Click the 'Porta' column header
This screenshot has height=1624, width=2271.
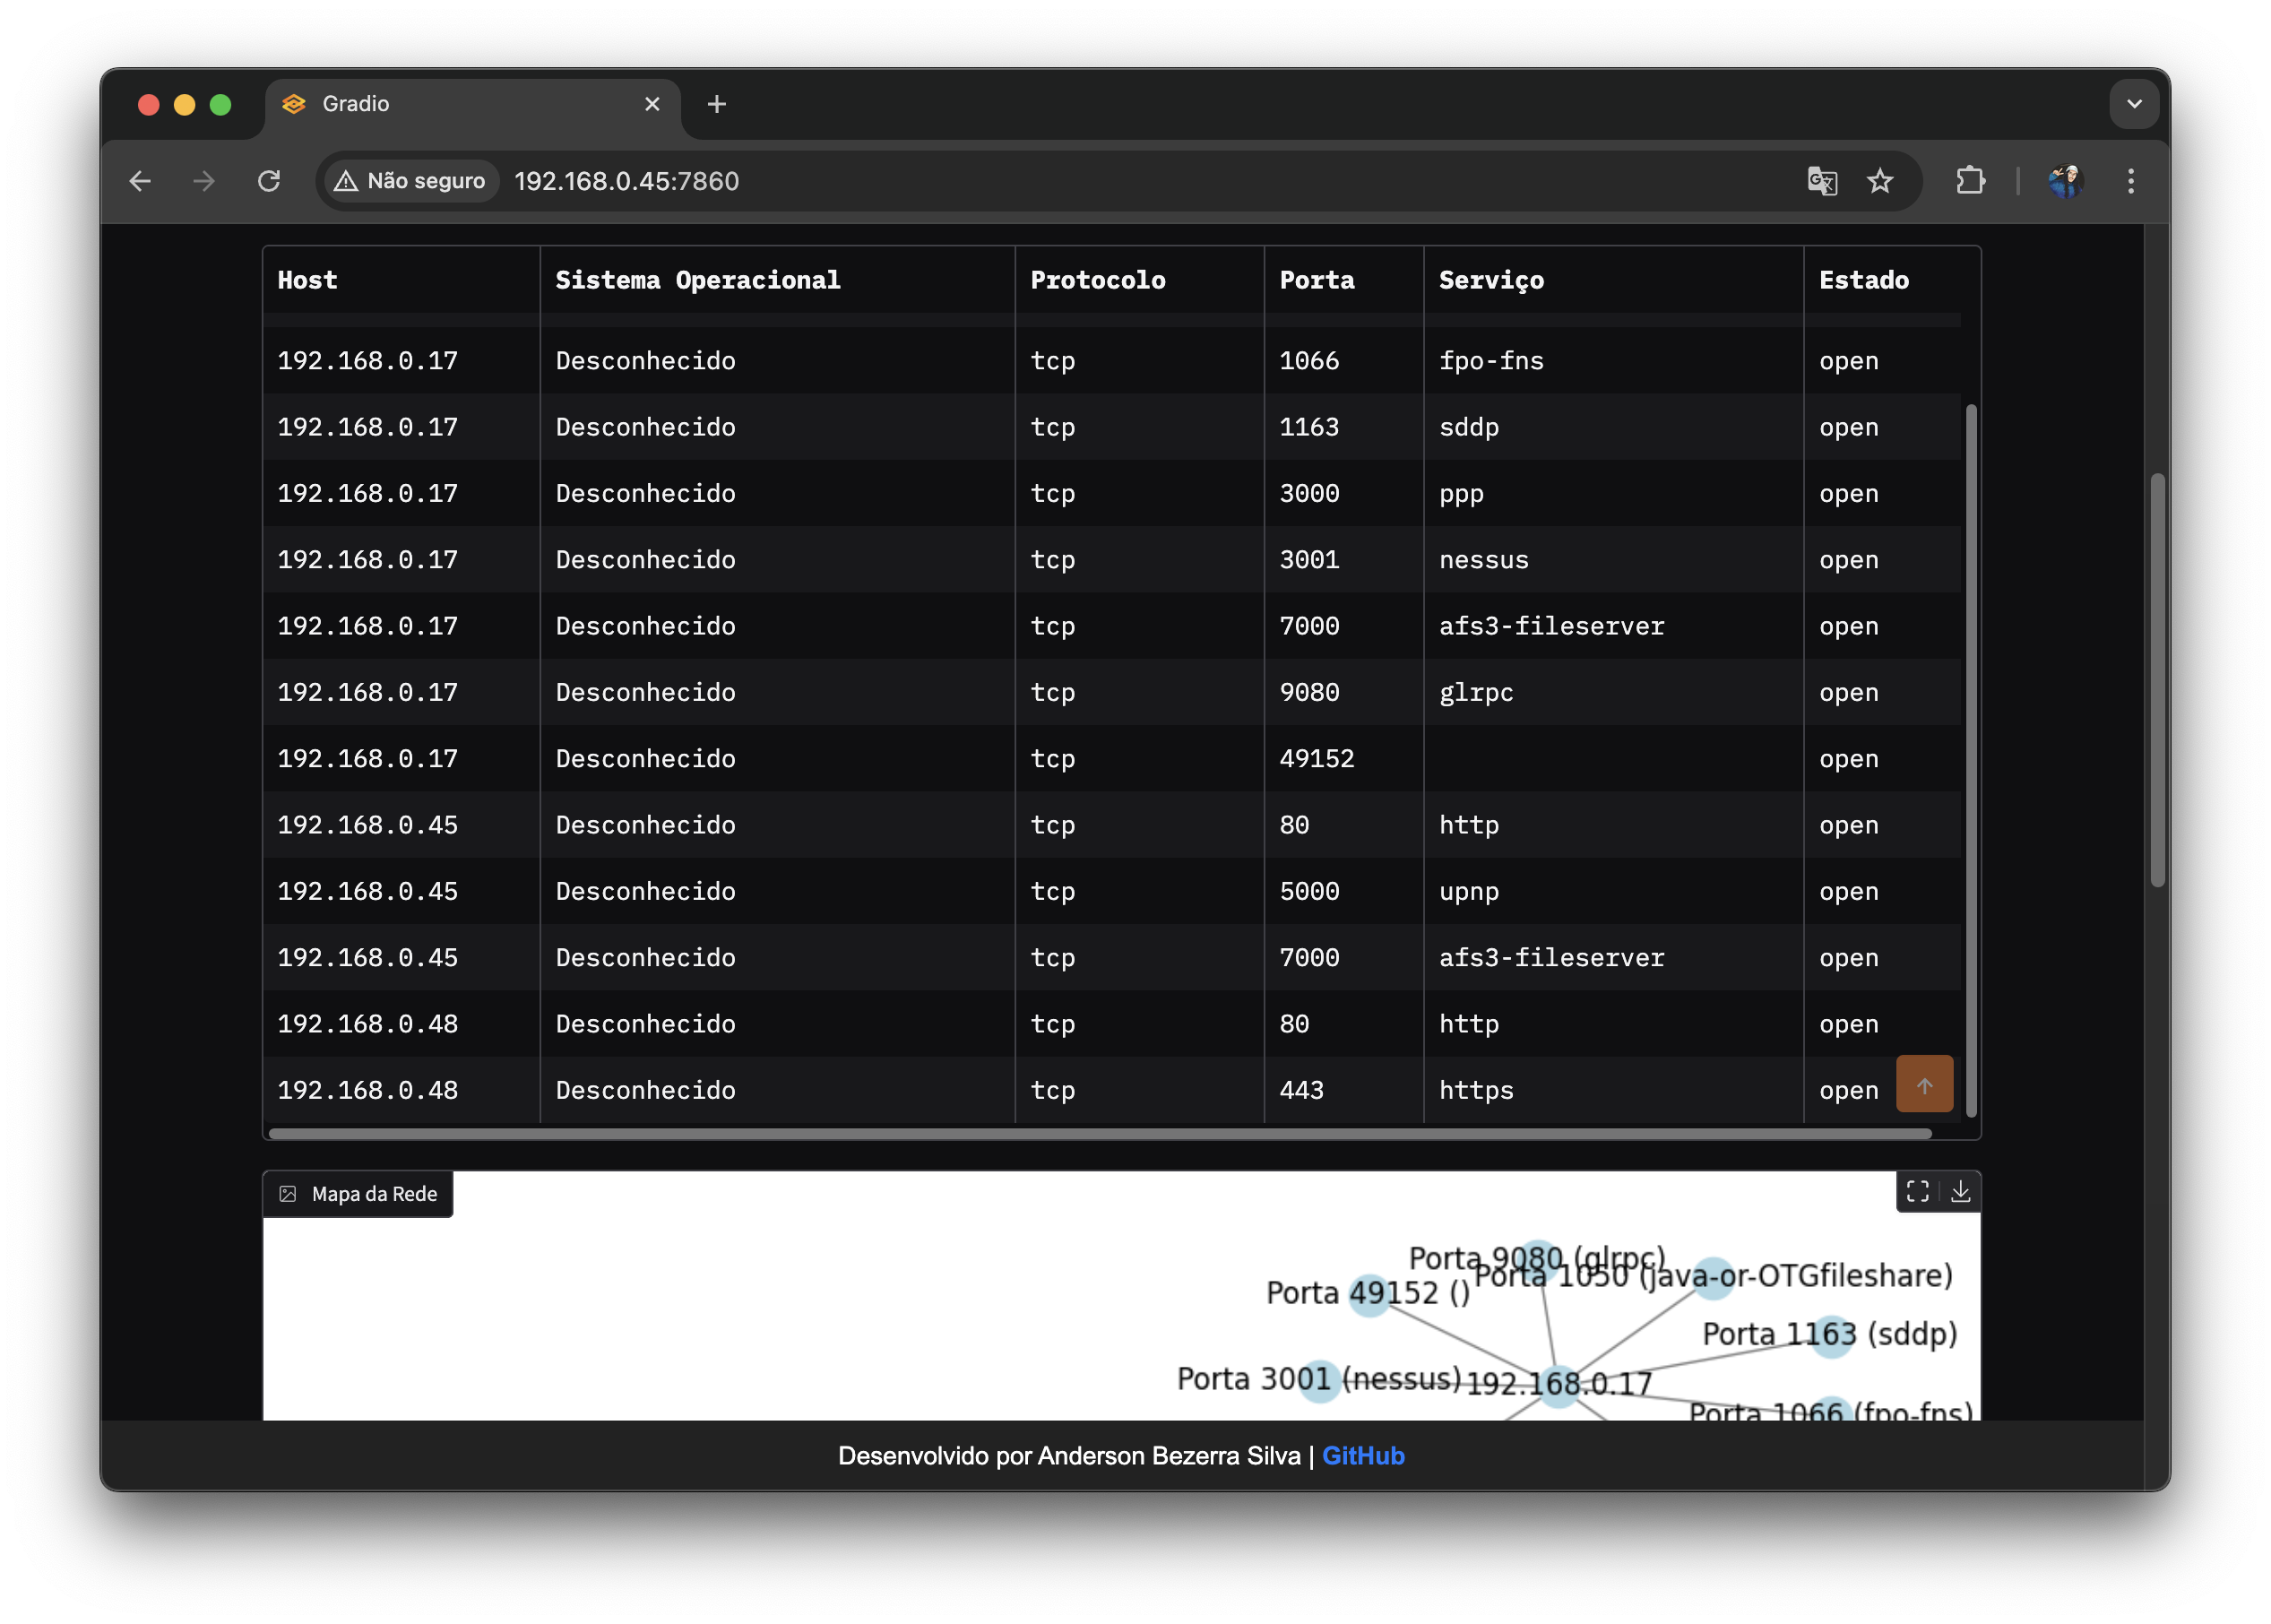[1344, 280]
